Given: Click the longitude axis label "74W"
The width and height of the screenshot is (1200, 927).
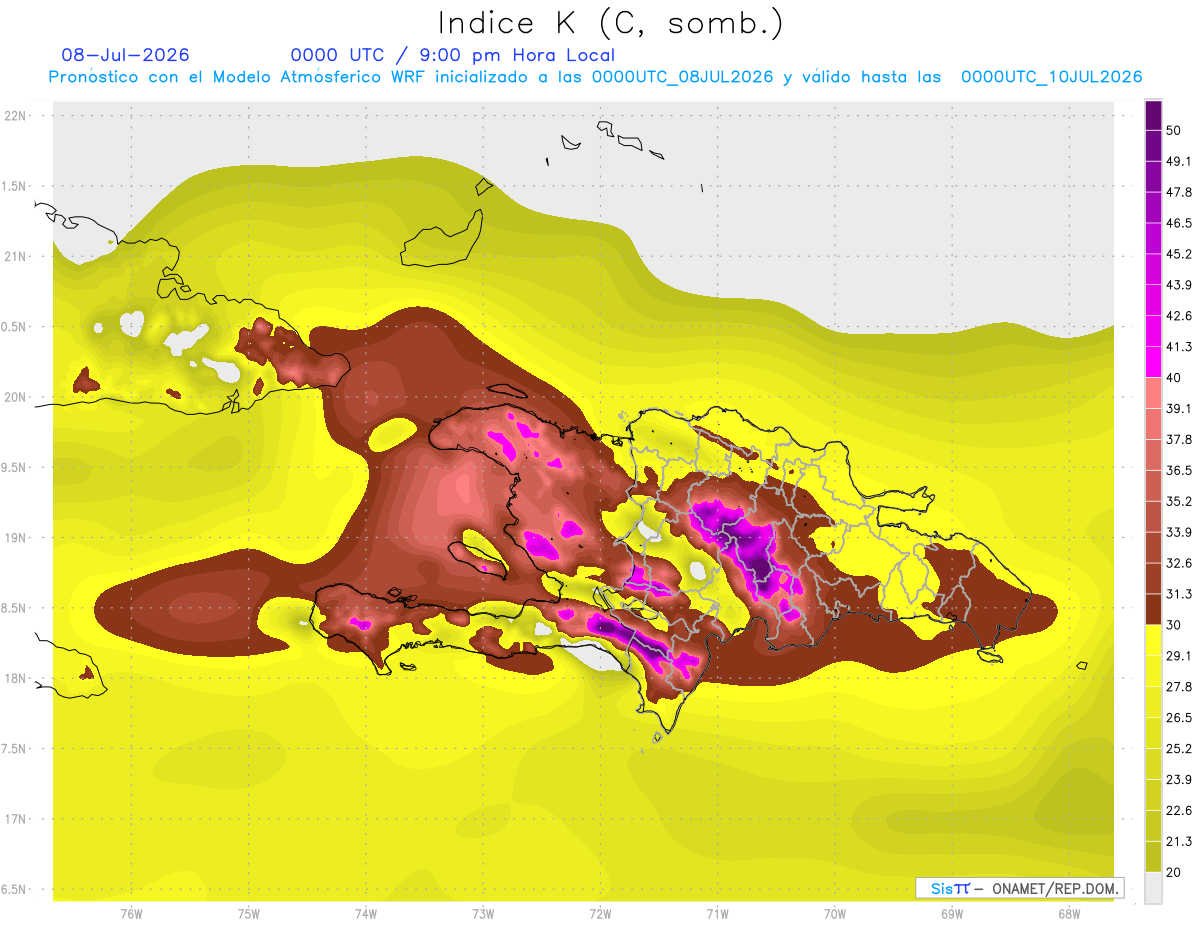Looking at the screenshot, I should (x=366, y=914).
